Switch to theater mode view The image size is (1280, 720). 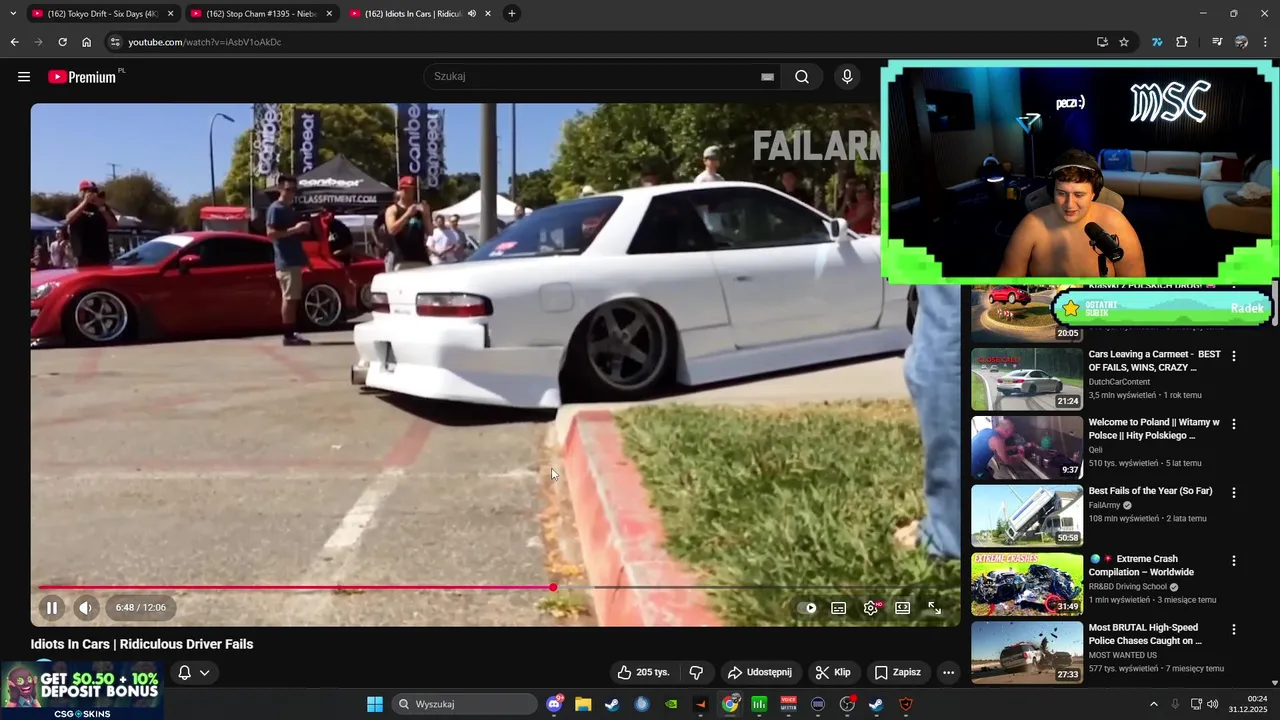tap(902, 608)
